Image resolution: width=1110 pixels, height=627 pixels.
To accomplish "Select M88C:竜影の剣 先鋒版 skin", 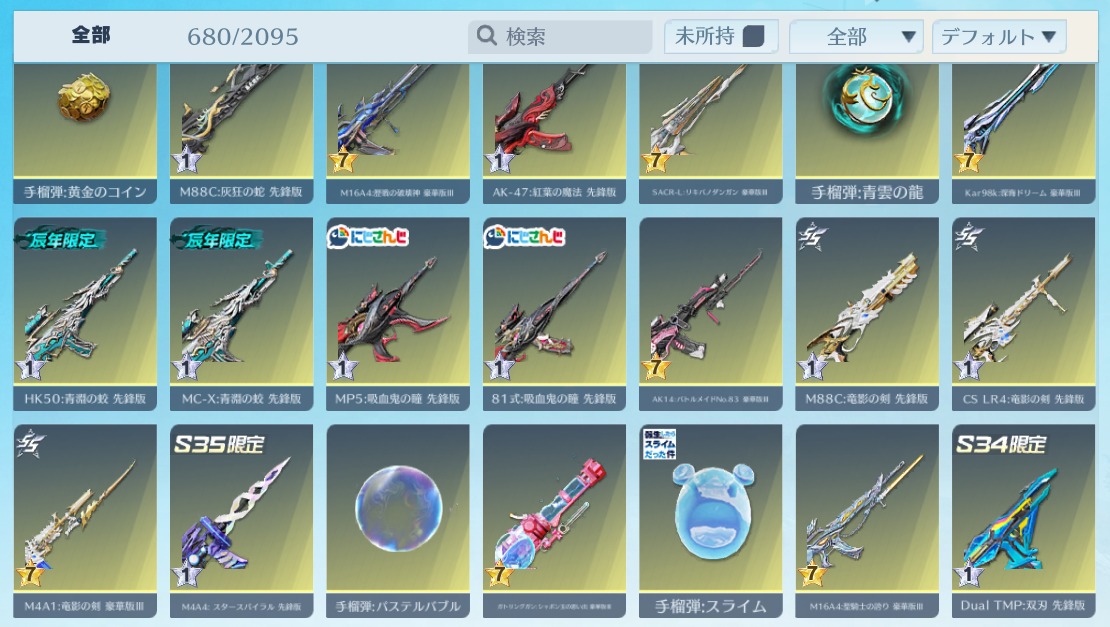I will tap(867, 314).
